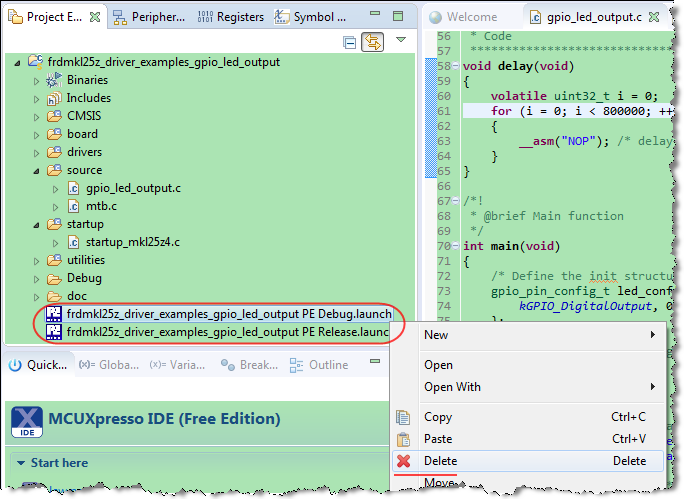Click the MCUXpresso IDE logo icon
The height and width of the screenshot is (499, 684).
[27, 422]
